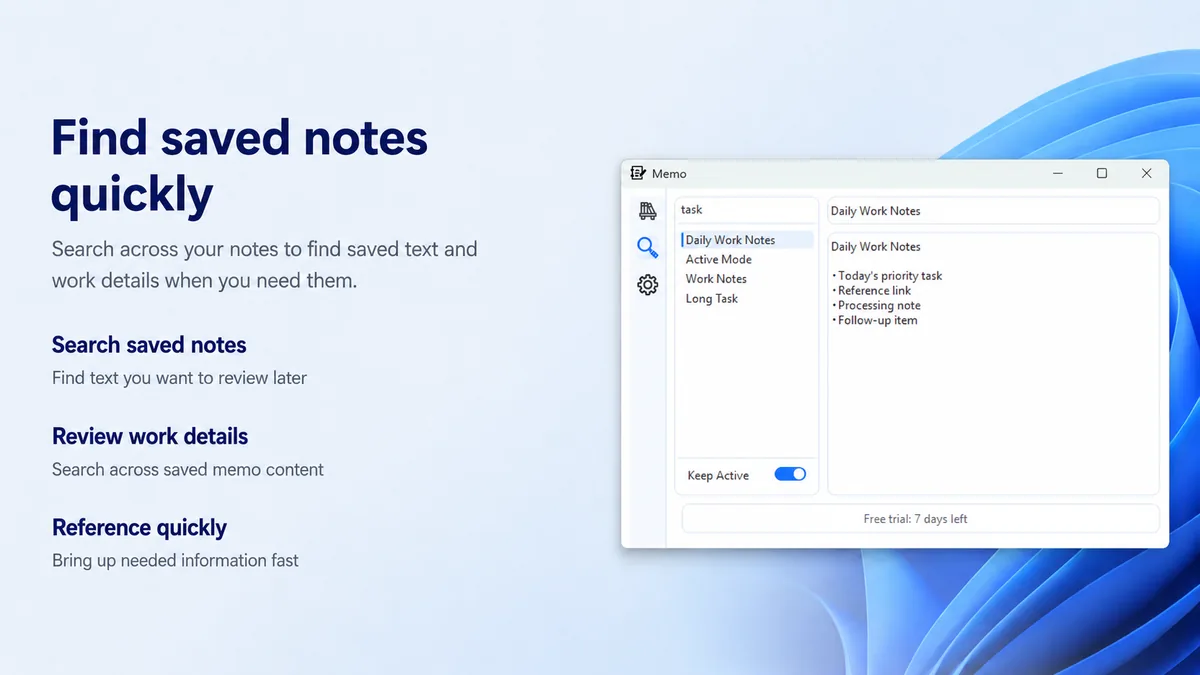
Task: Close the Memo window
Action: [1147, 173]
